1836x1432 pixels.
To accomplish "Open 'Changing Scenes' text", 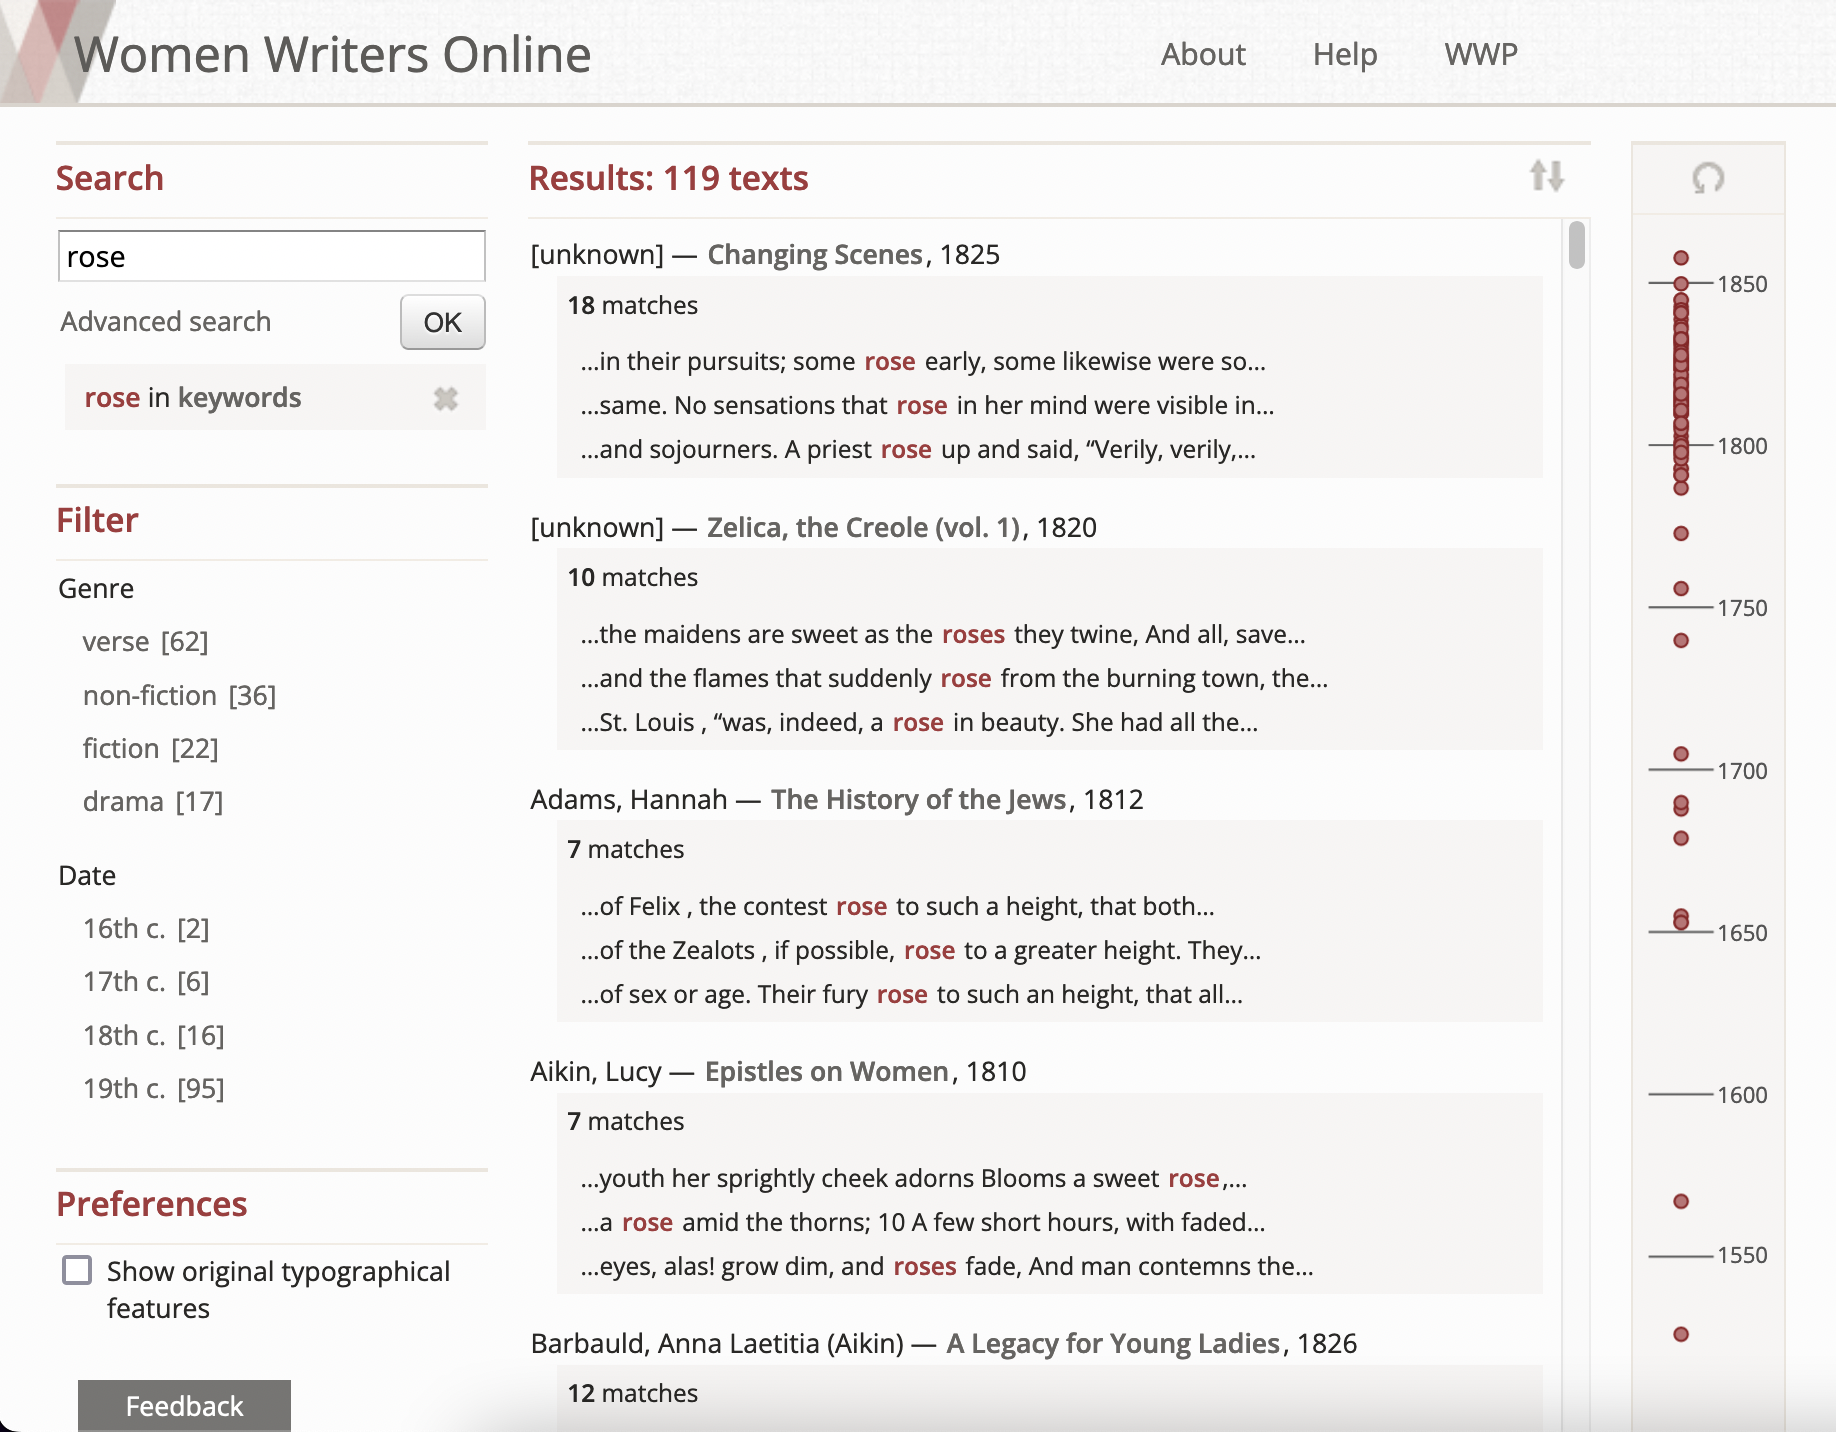I will point(815,255).
